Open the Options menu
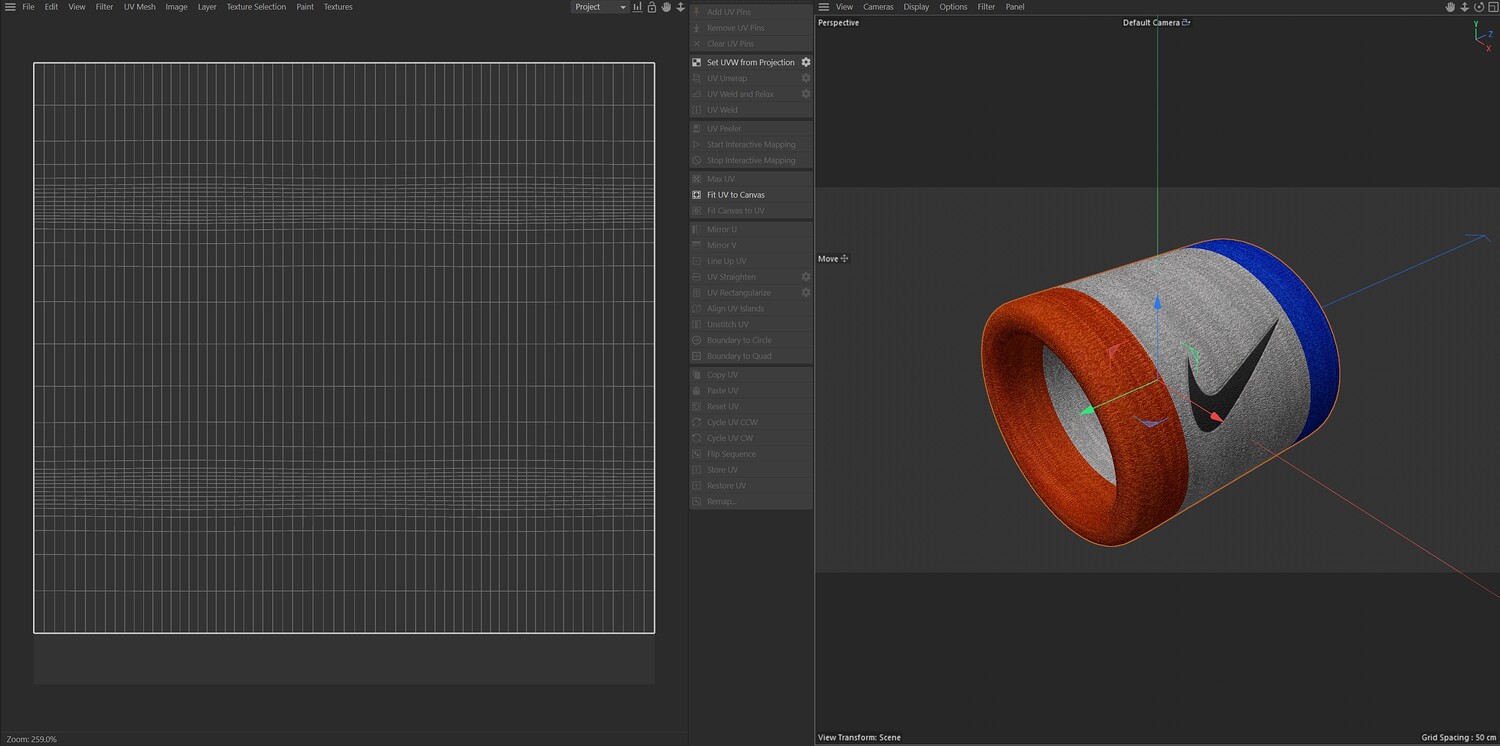The image size is (1500, 746). click(x=953, y=7)
